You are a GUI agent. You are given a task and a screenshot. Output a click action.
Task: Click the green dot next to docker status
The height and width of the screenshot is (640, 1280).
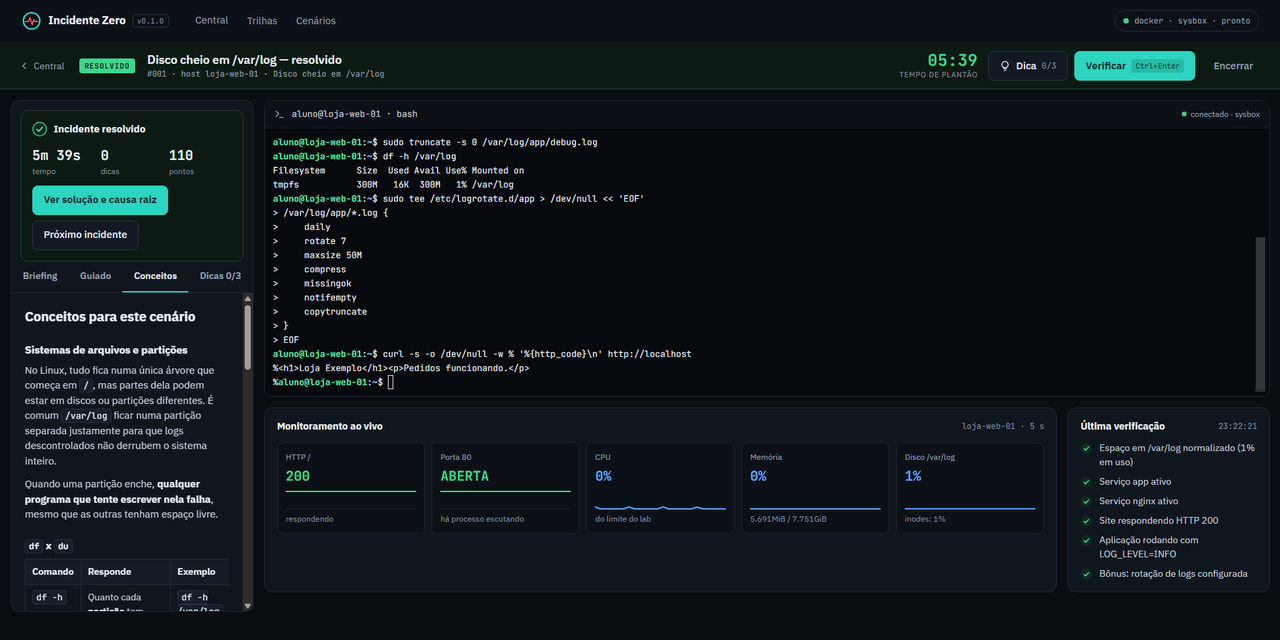(x=1126, y=21)
